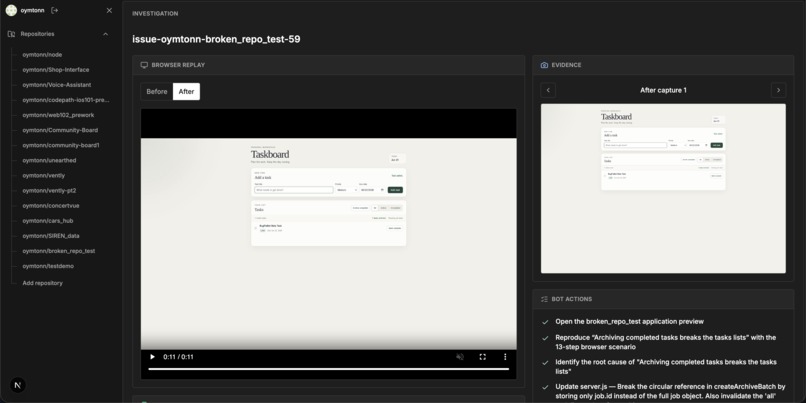The image size is (806, 403).
Task: Open the oymtonn/community-board1 repository
Action: [x=61, y=145]
